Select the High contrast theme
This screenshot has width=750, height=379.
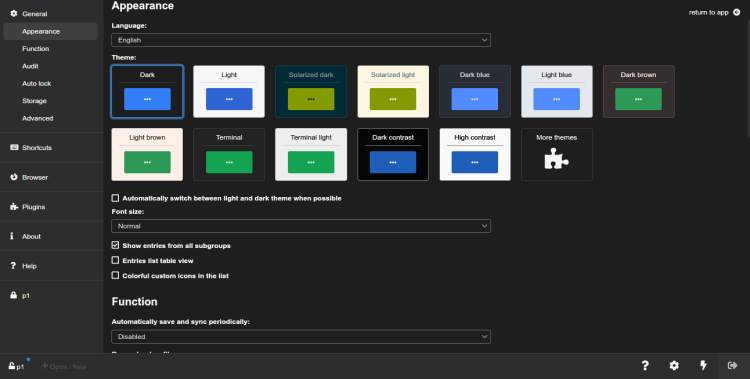click(x=475, y=154)
